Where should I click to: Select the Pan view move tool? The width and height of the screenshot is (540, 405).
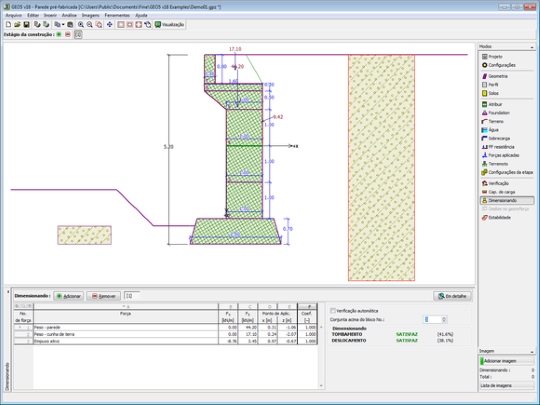(110, 24)
